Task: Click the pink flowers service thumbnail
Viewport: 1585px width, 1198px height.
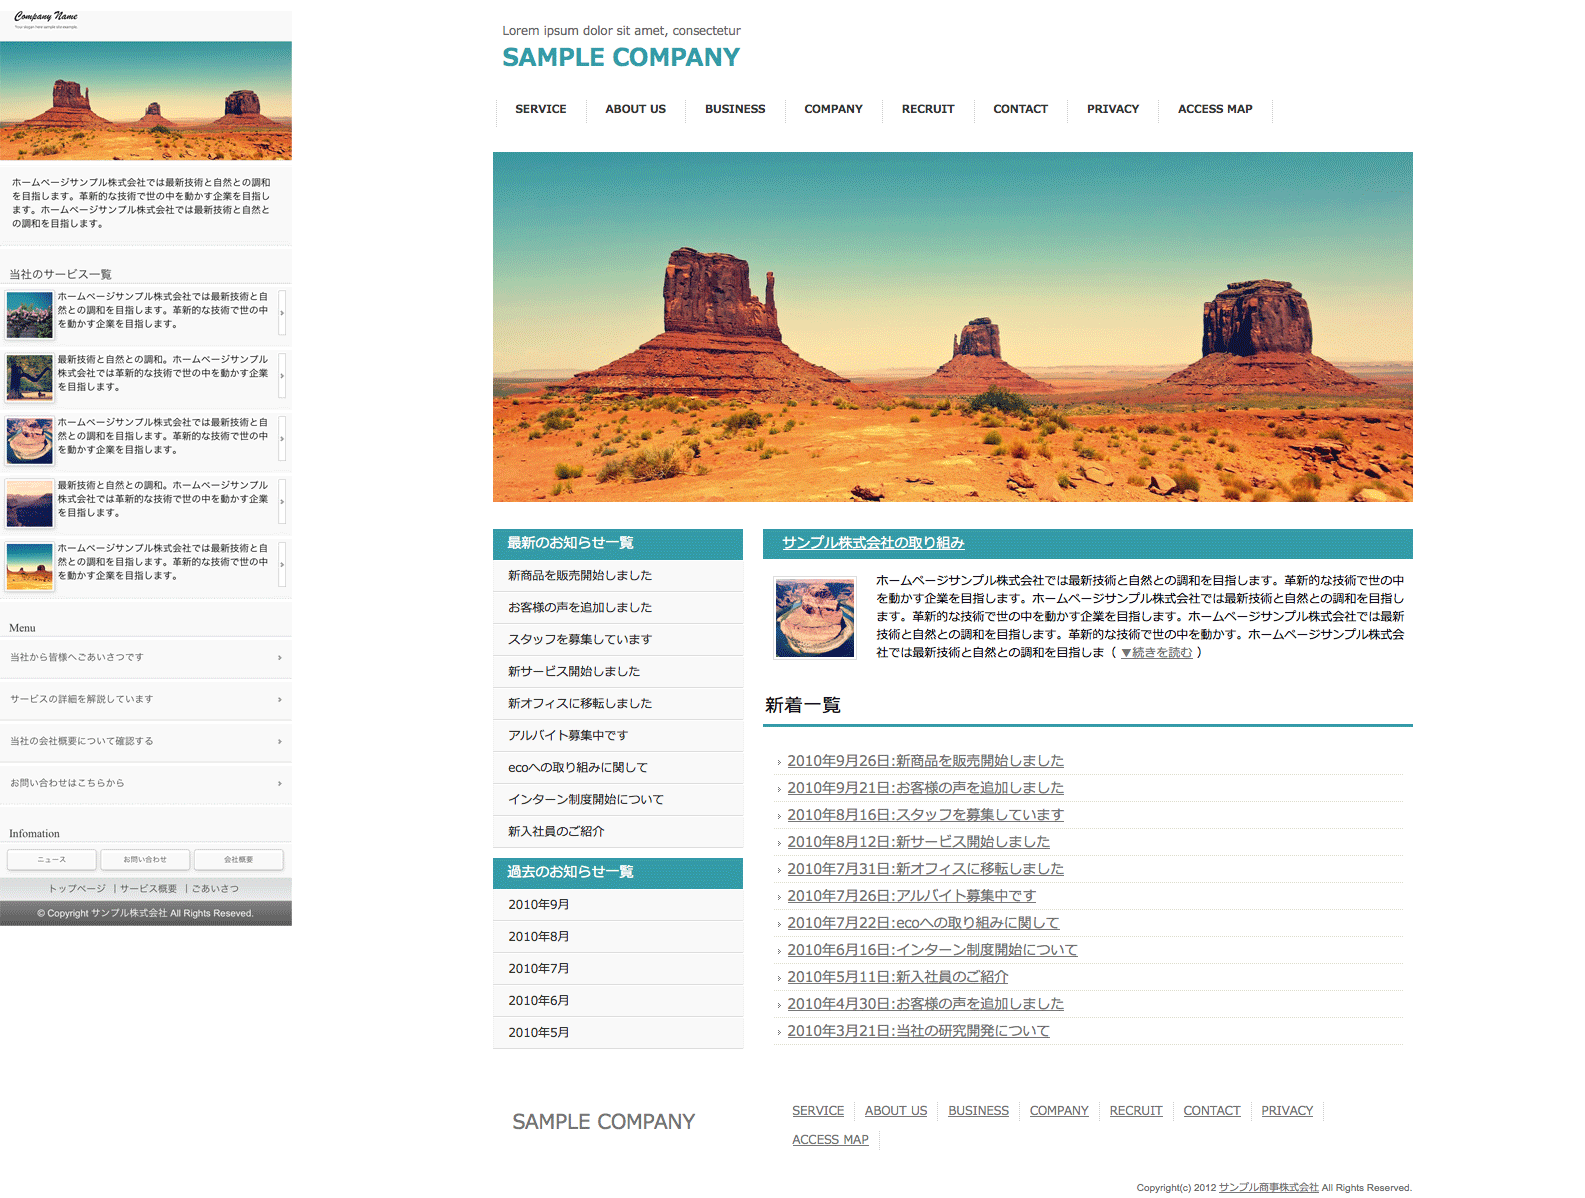Action: [x=30, y=315]
